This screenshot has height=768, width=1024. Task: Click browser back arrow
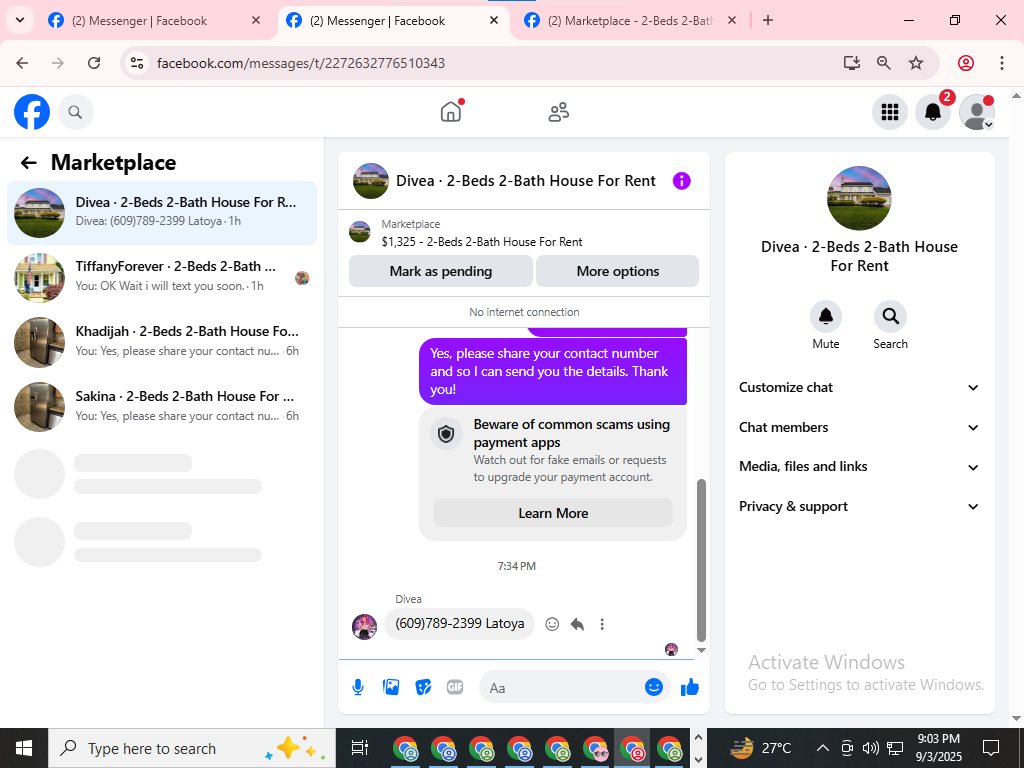coord(22,63)
